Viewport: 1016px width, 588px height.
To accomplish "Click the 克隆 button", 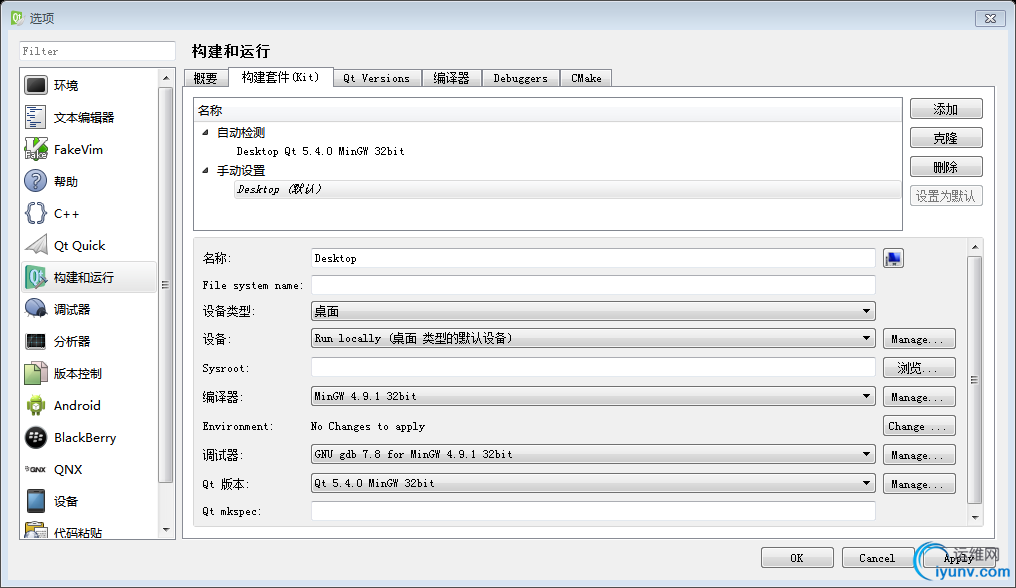I will pyautogui.click(x=946, y=138).
